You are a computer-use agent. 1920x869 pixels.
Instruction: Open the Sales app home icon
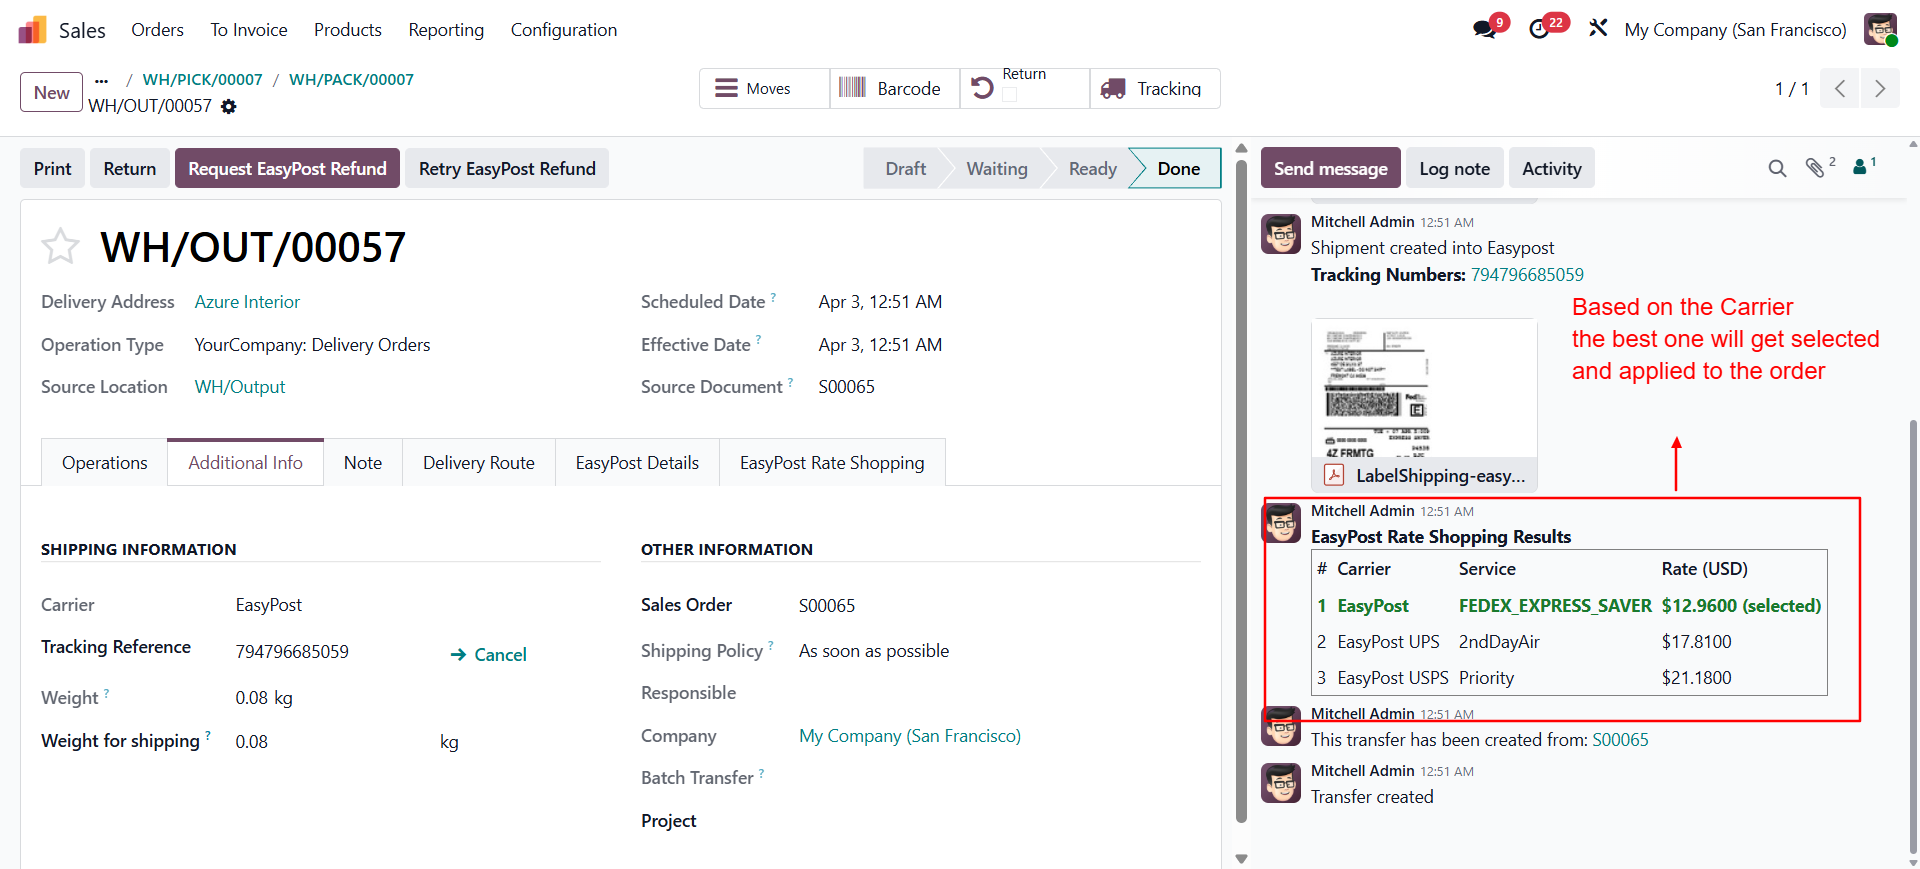(32, 30)
